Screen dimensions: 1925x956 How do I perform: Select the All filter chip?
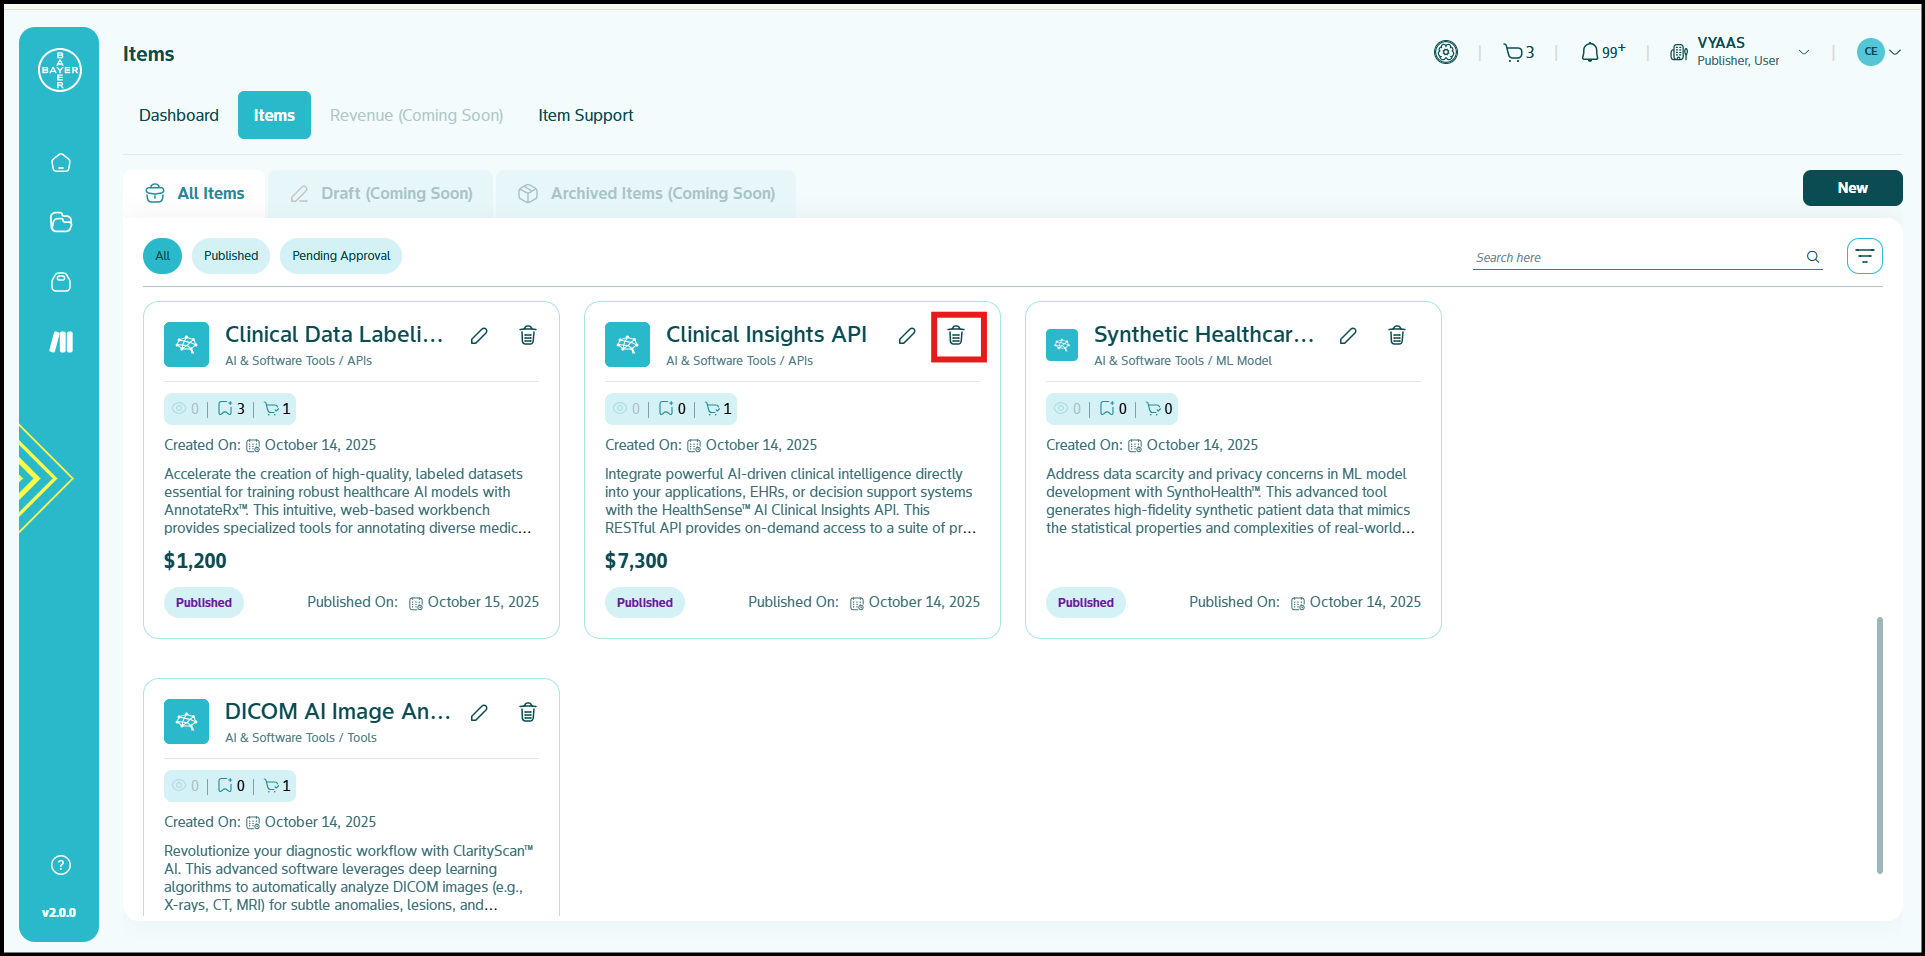[162, 256]
